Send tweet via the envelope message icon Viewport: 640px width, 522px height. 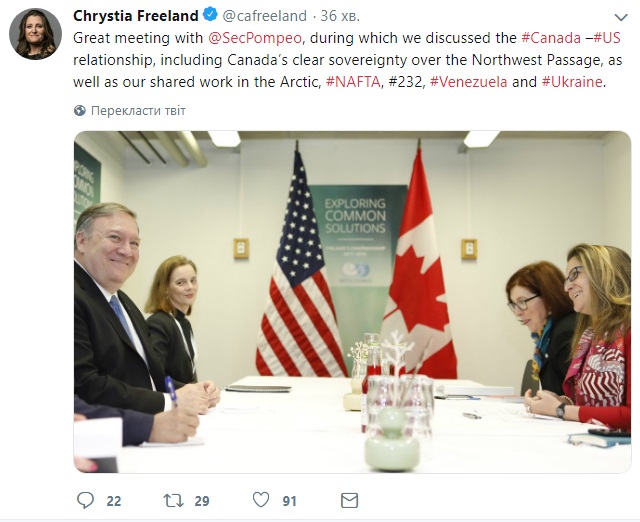(x=349, y=499)
